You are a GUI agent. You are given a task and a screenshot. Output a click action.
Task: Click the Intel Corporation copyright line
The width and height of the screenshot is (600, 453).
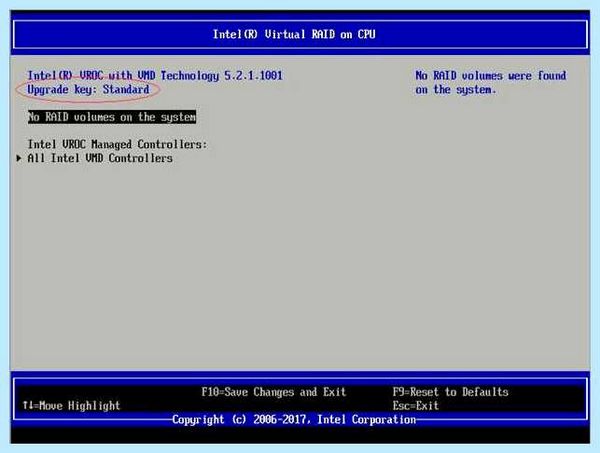(294, 420)
